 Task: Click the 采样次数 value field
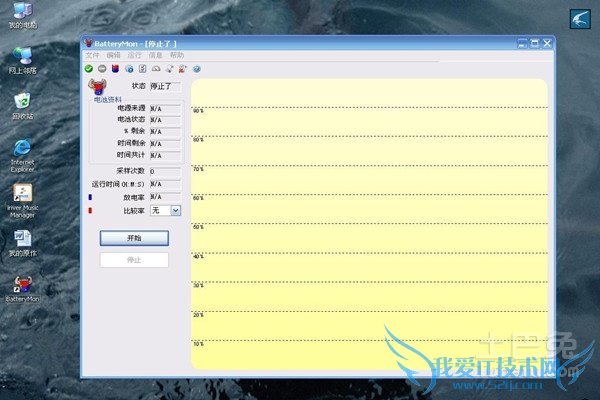pos(165,171)
